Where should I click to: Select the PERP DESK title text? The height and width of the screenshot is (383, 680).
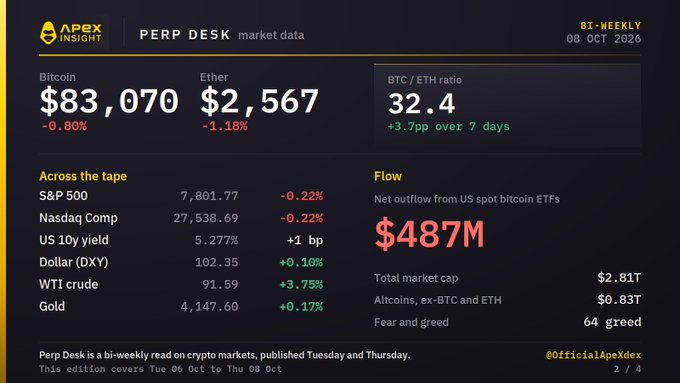click(185, 35)
